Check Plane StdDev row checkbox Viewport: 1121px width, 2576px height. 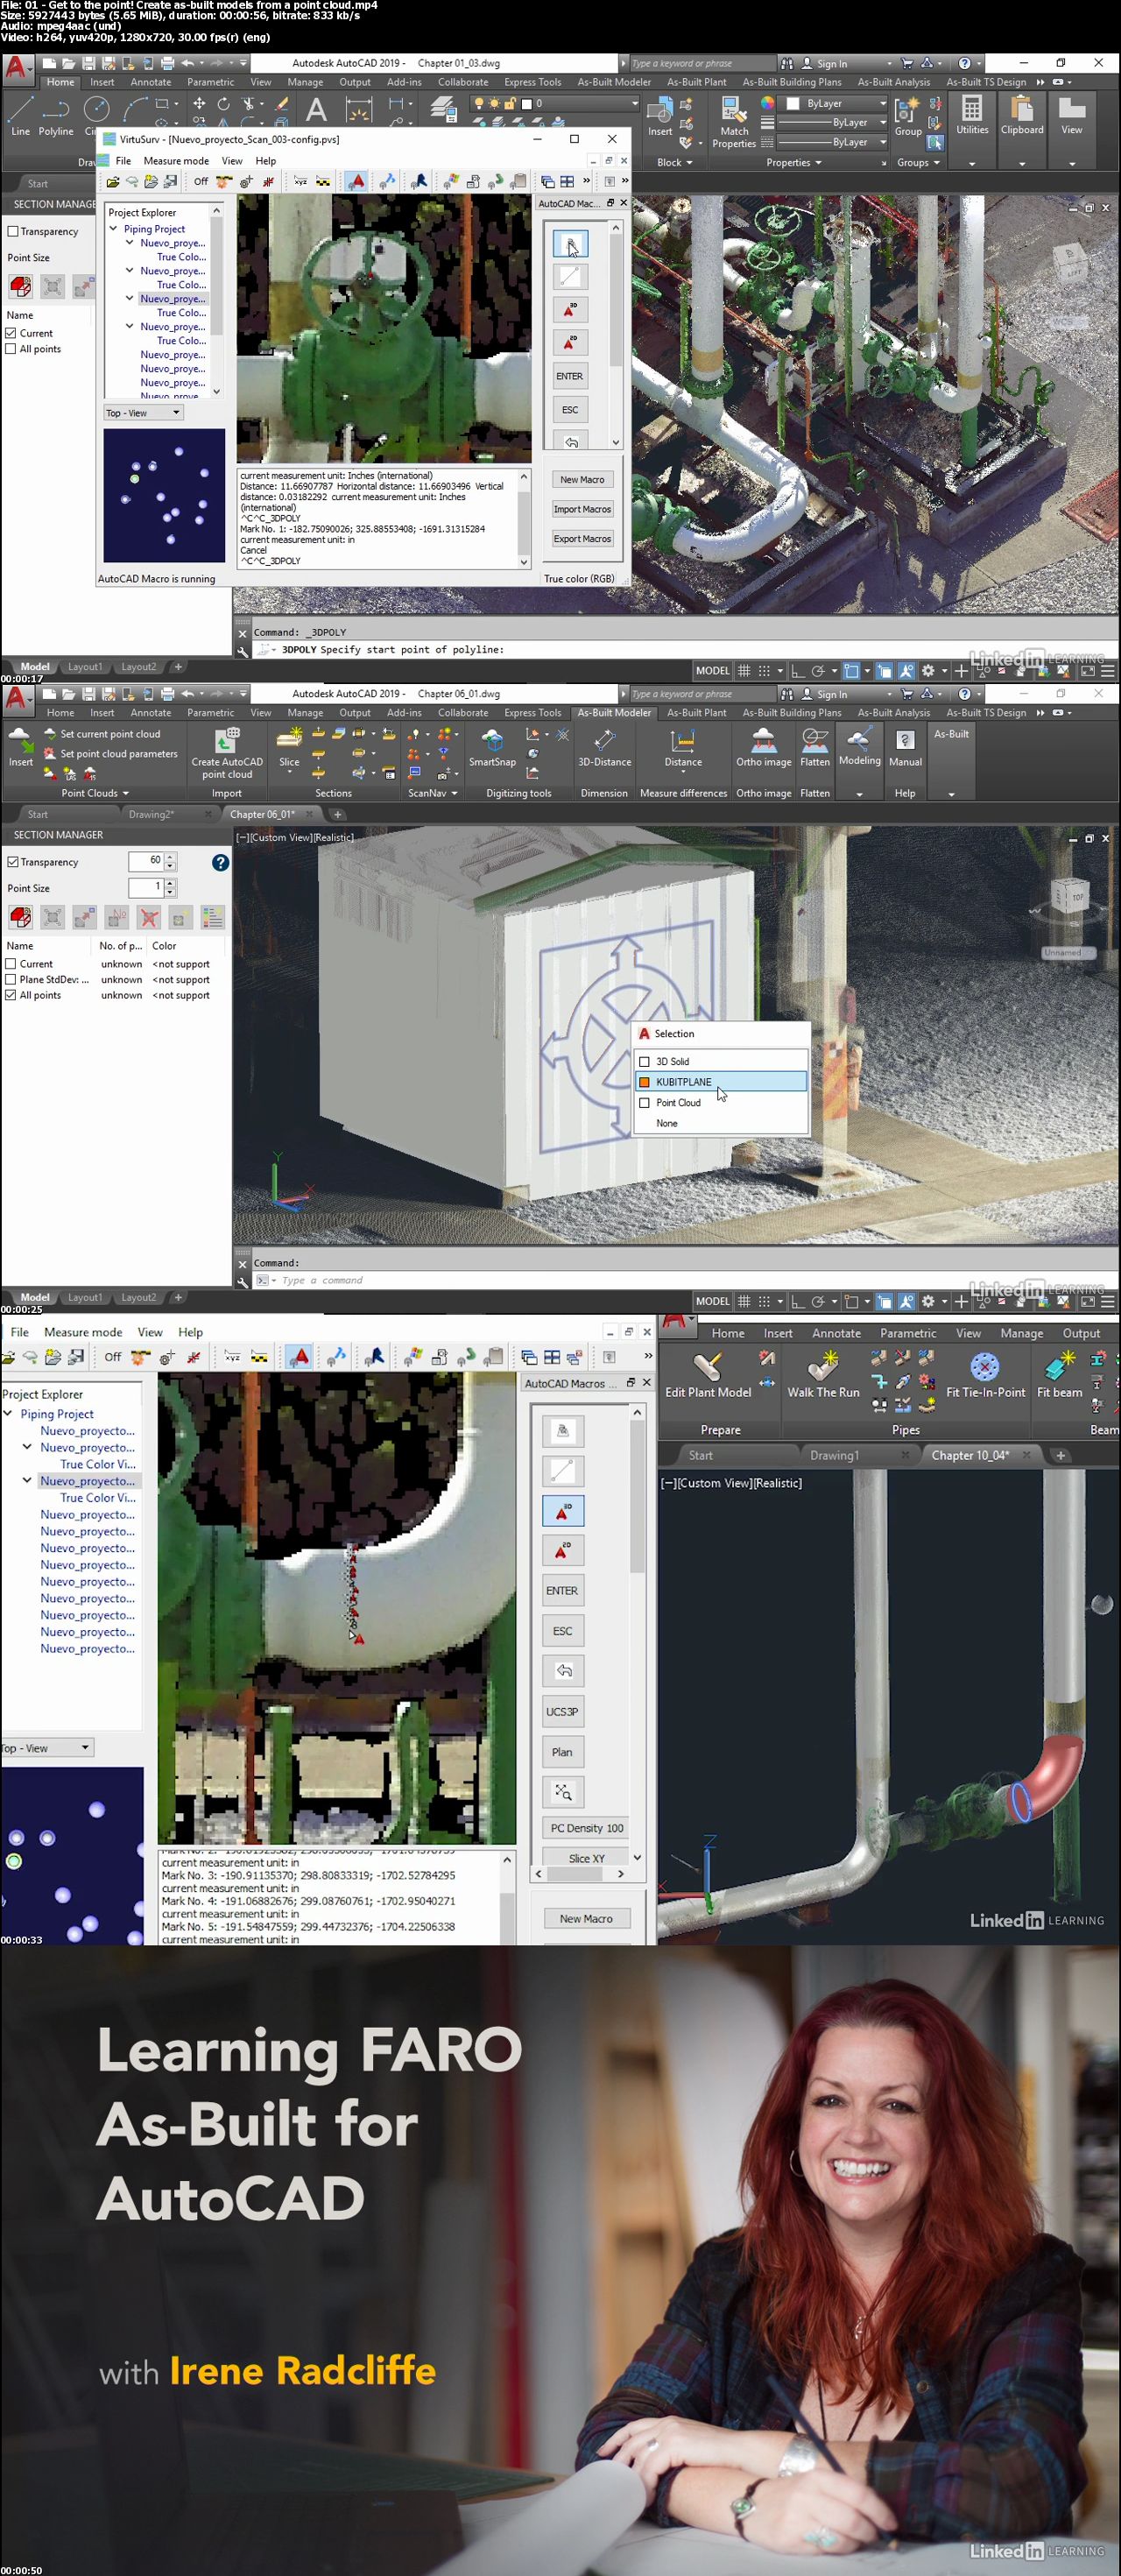pos(11,980)
